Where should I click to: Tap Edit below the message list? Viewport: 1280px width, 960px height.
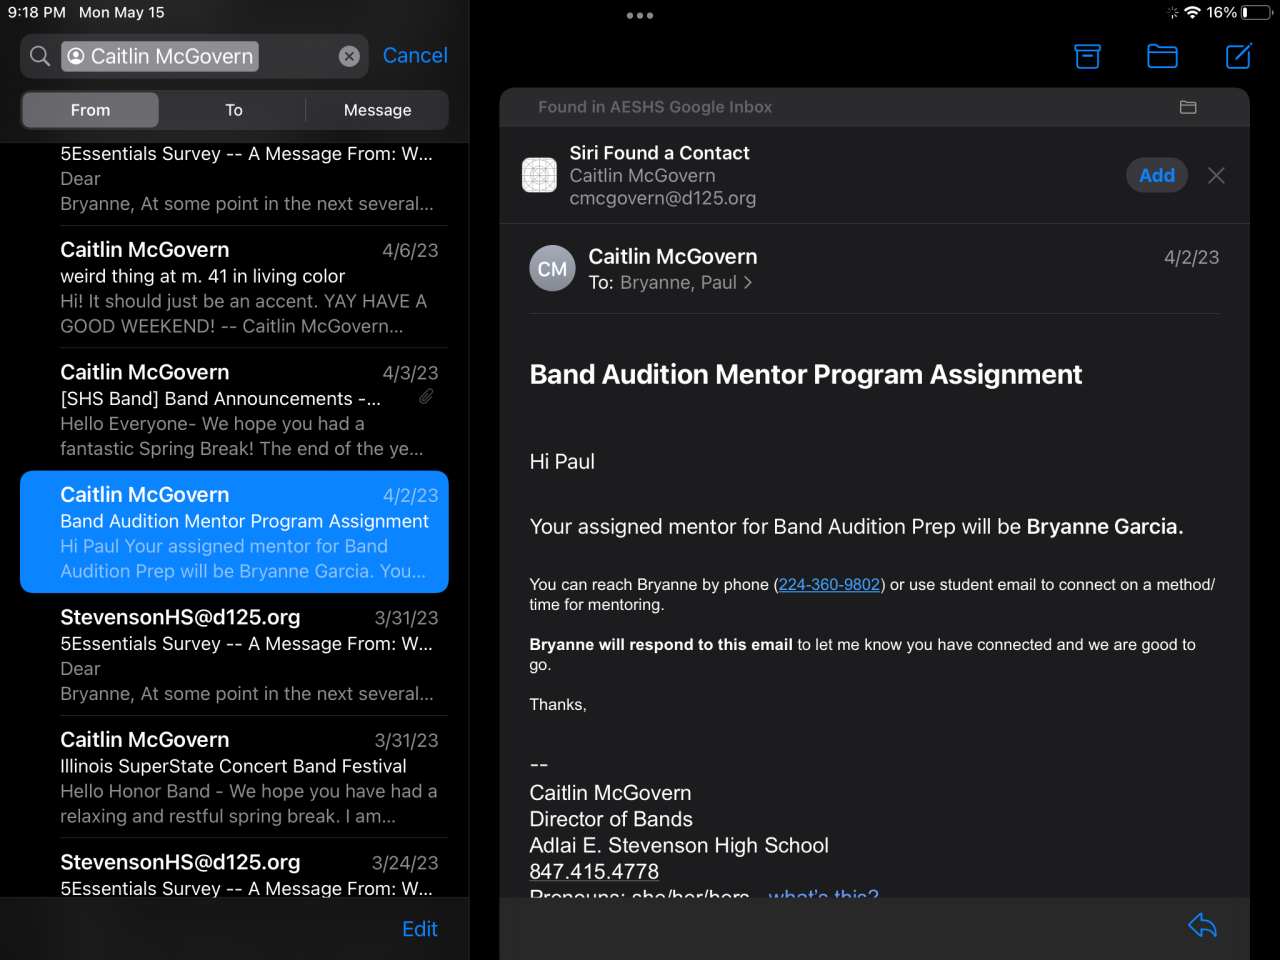coord(419,929)
